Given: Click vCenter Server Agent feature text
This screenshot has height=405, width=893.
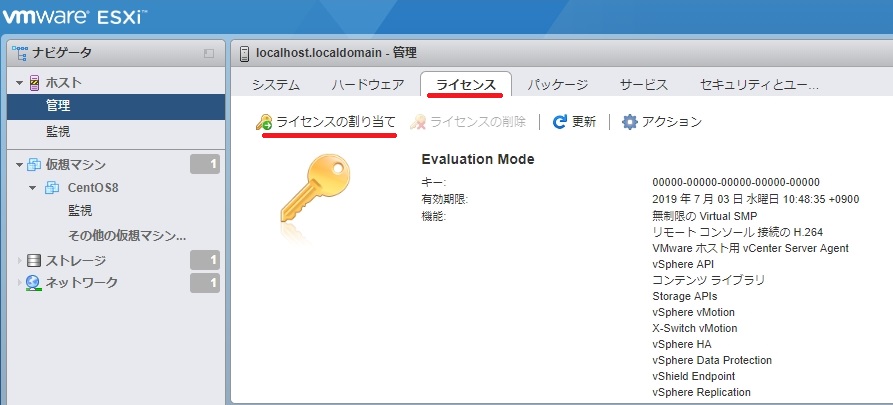Looking at the screenshot, I should [x=750, y=248].
